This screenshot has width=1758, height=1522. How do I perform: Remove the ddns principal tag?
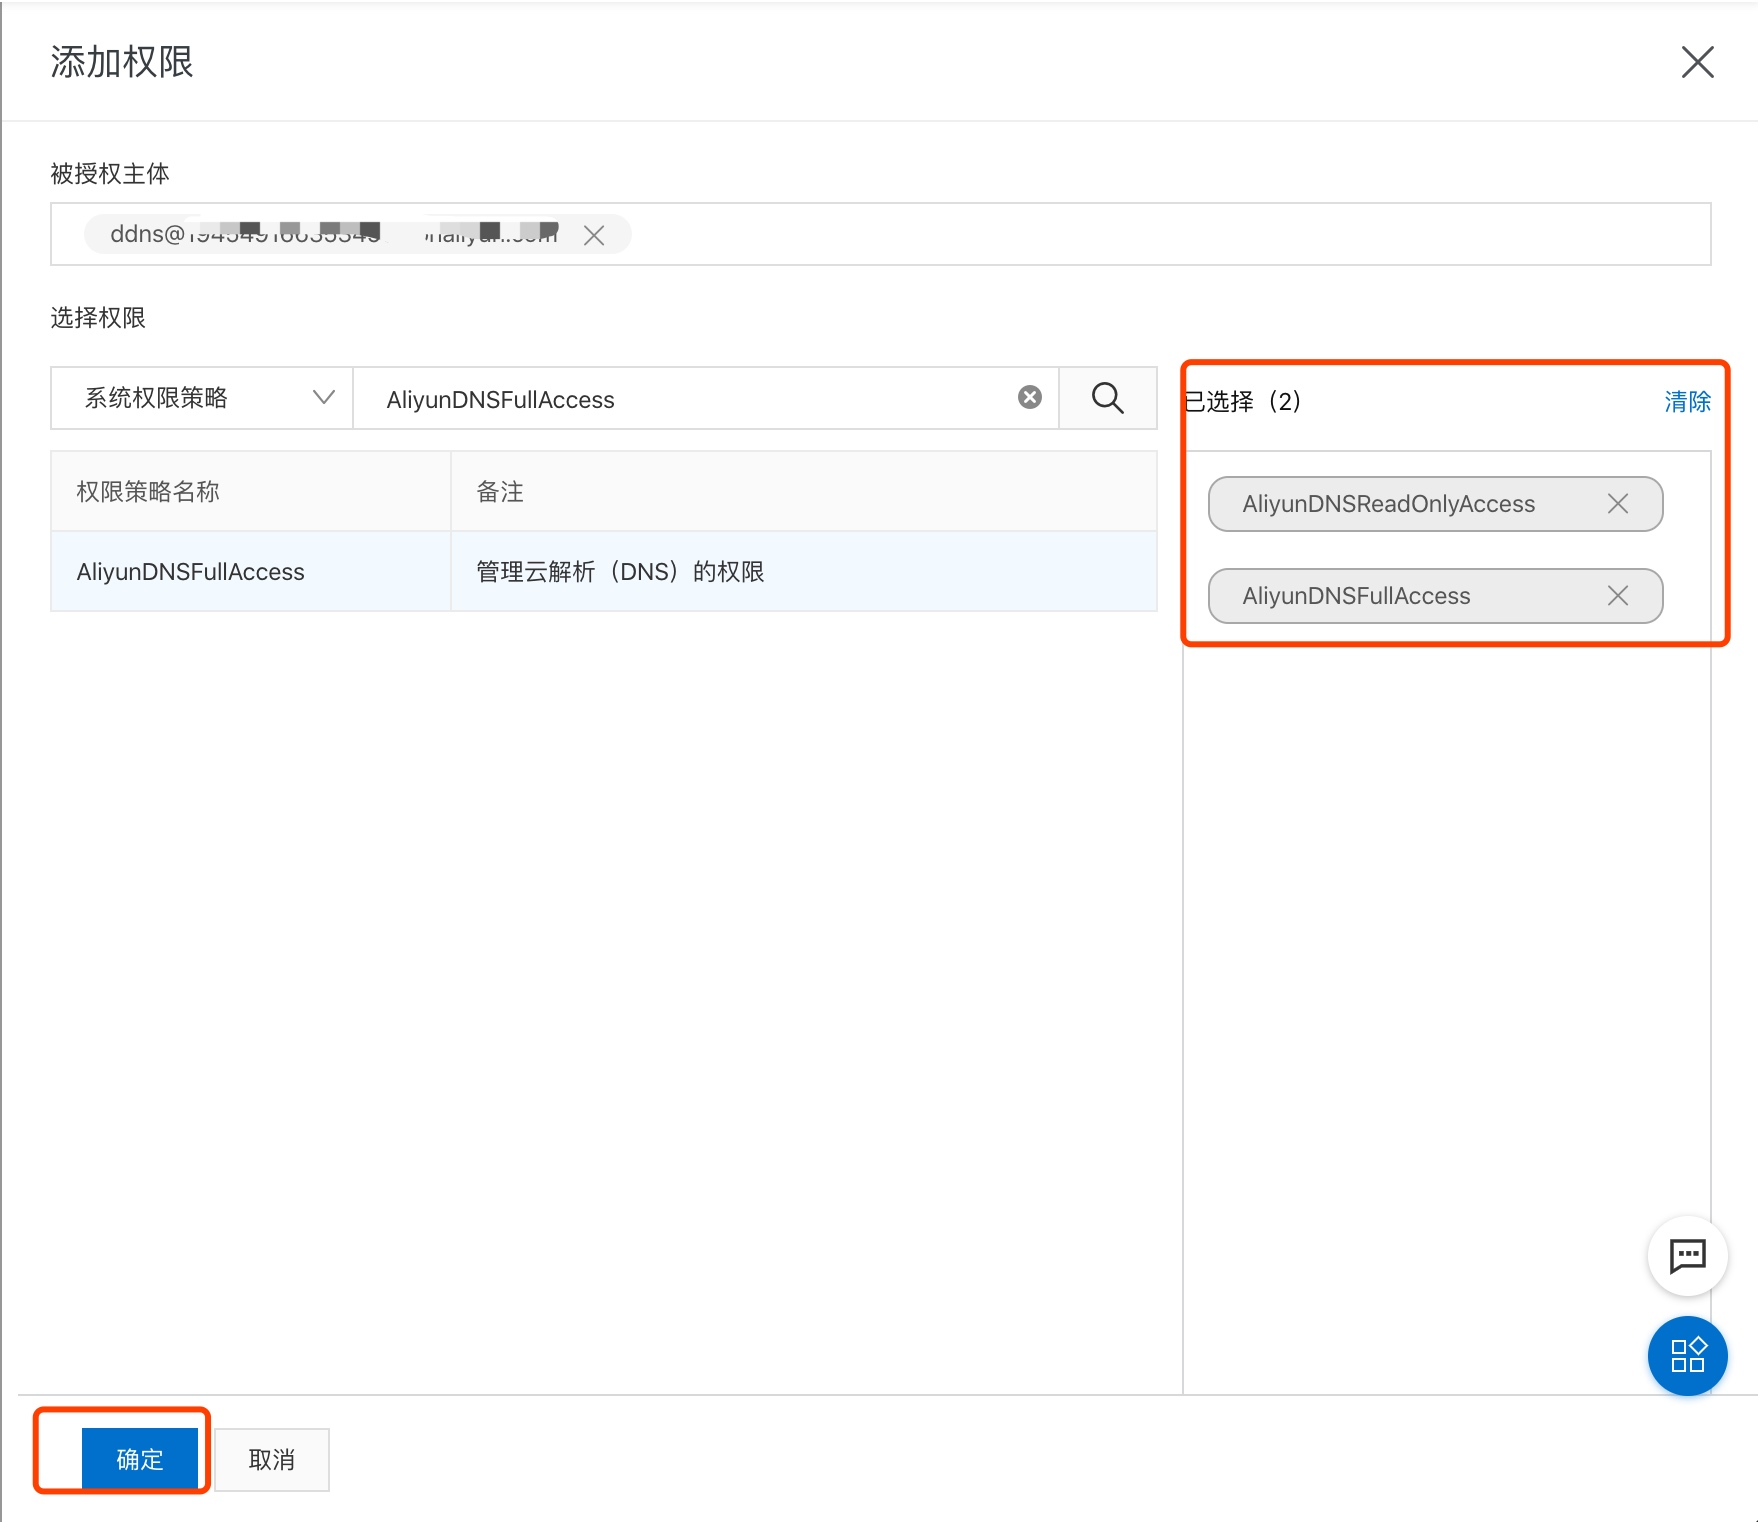(594, 235)
